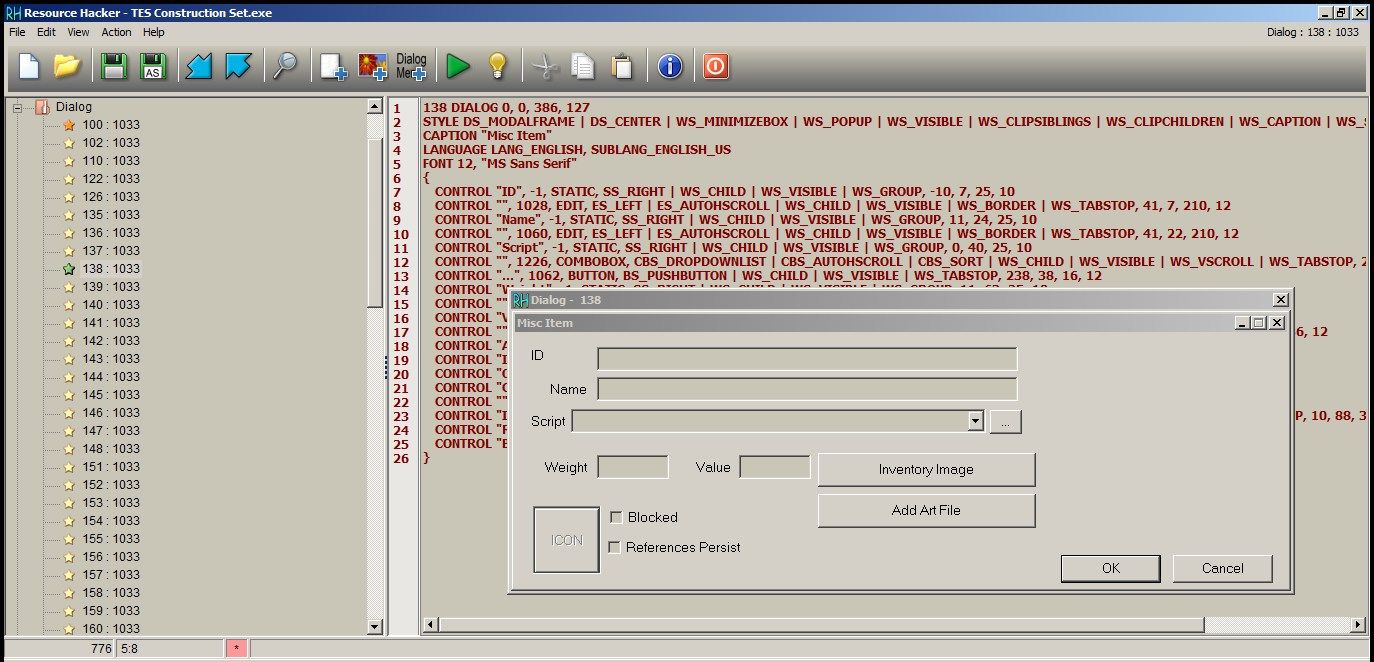Select tree item 137 : 1033
Viewport: 1374px width, 662px height.
point(110,251)
